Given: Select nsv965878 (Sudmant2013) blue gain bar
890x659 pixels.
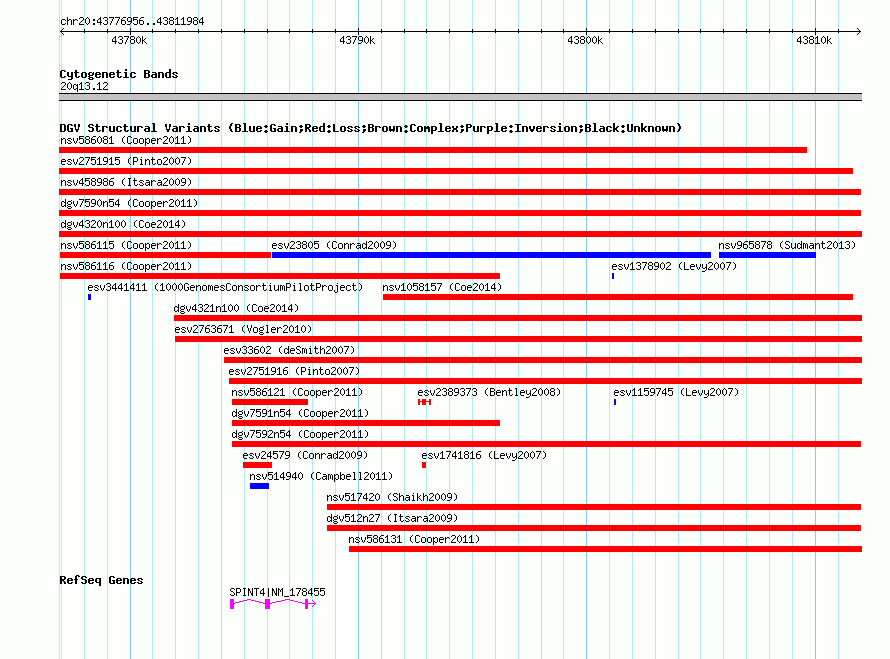Looking at the screenshot, I should [x=767, y=255].
